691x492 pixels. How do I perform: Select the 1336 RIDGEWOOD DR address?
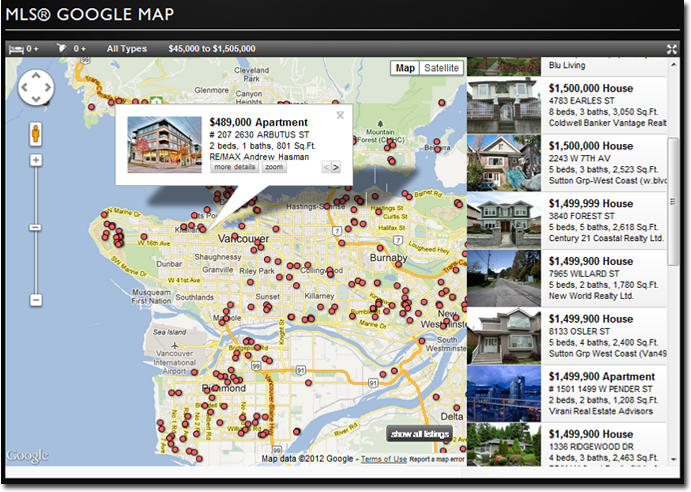pyautogui.click(x=591, y=447)
